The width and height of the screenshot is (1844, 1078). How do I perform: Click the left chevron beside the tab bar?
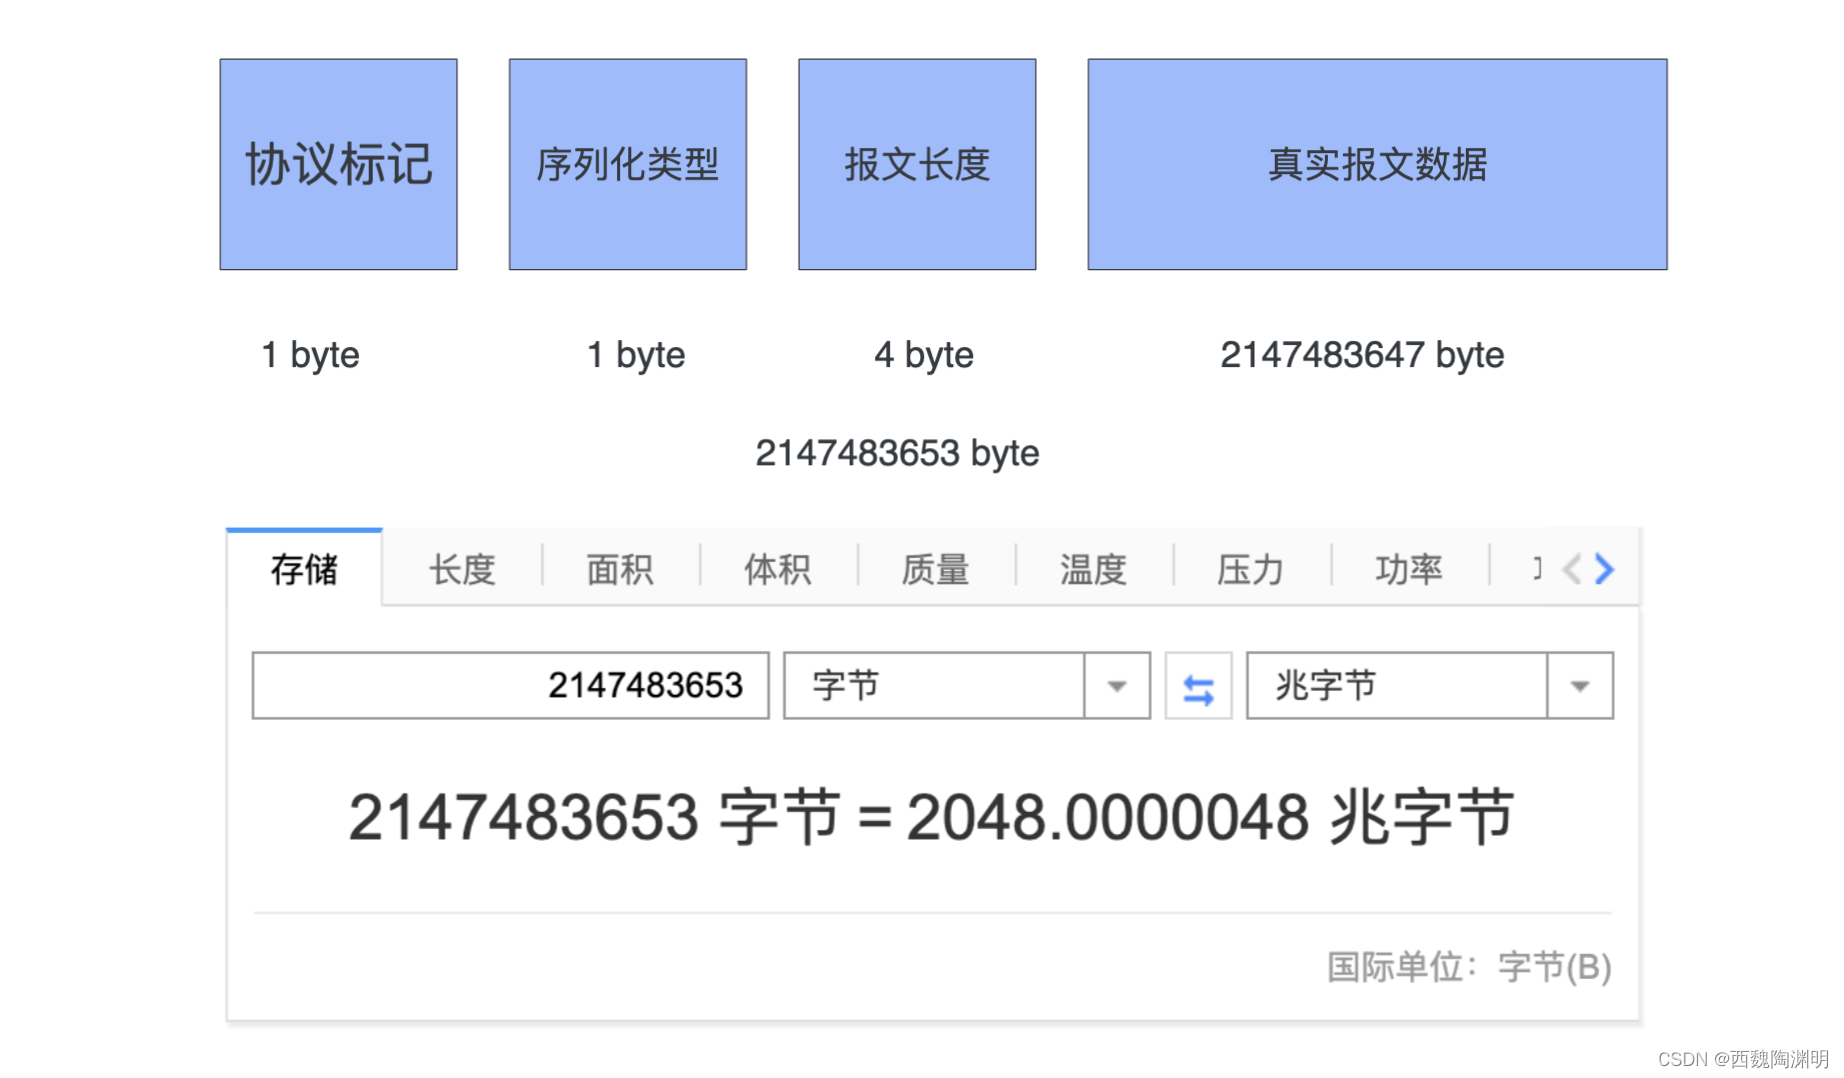(1572, 569)
